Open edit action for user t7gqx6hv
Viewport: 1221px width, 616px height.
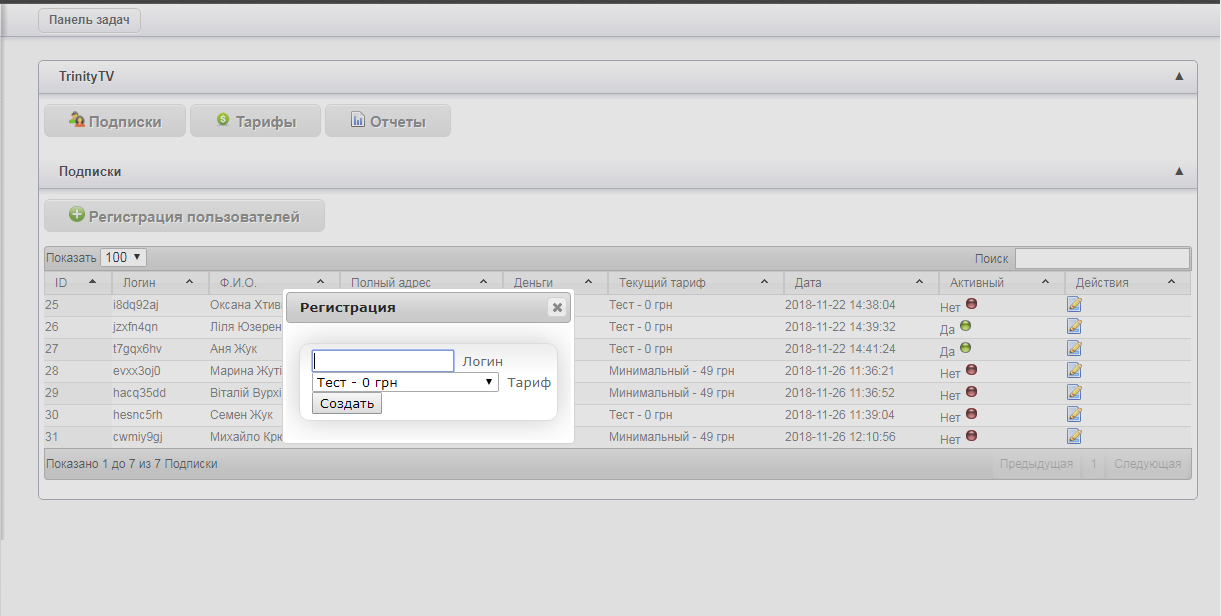[1075, 348]
